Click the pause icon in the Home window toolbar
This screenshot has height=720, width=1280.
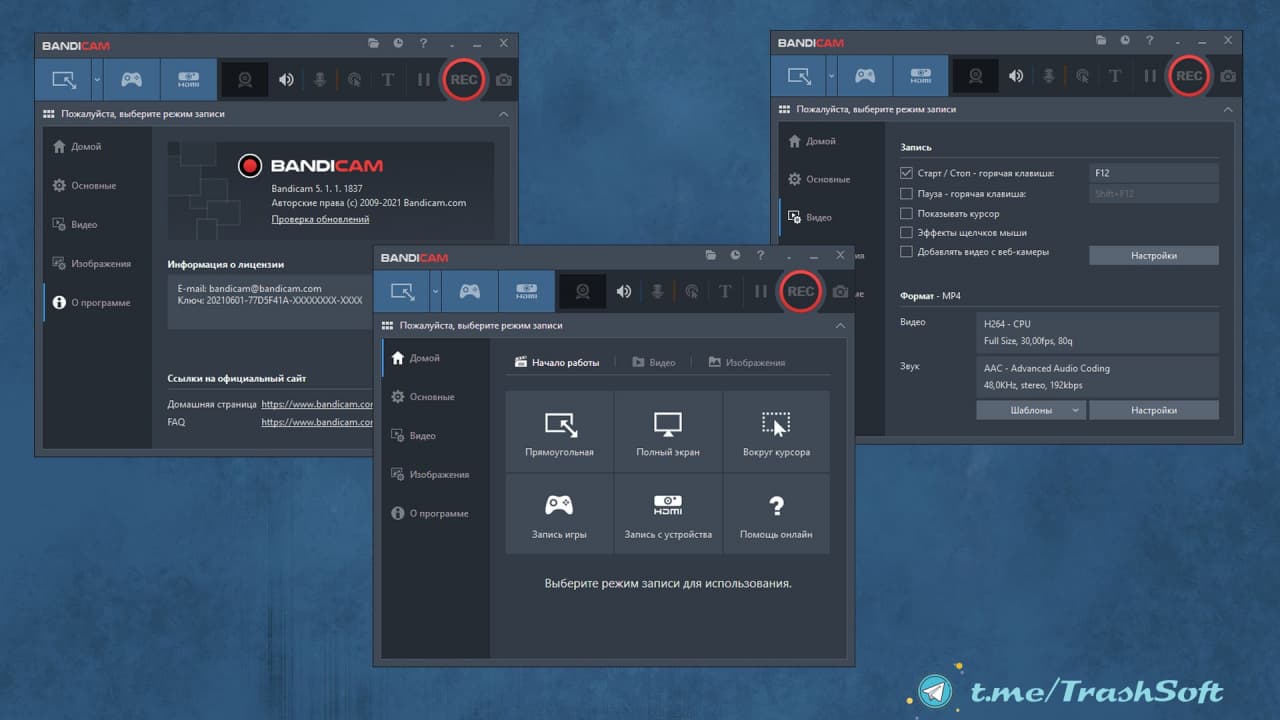click(761, 291)
